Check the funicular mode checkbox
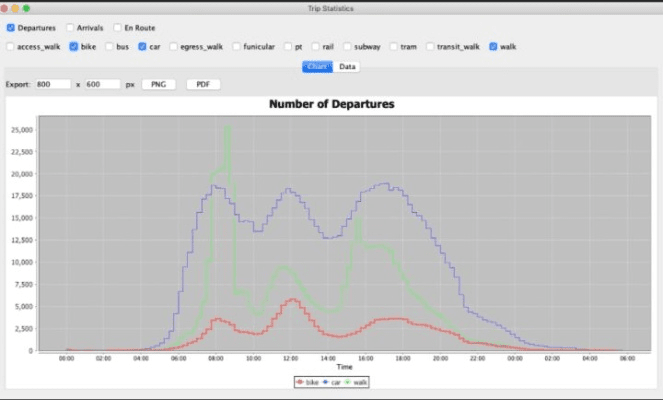 (x=236, y=46)
